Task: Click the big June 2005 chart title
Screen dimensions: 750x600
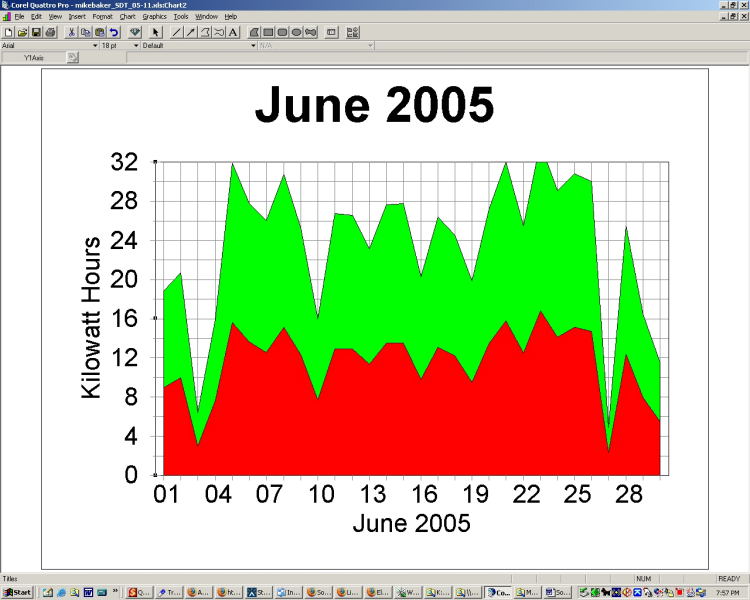Action: coord(374,105)
